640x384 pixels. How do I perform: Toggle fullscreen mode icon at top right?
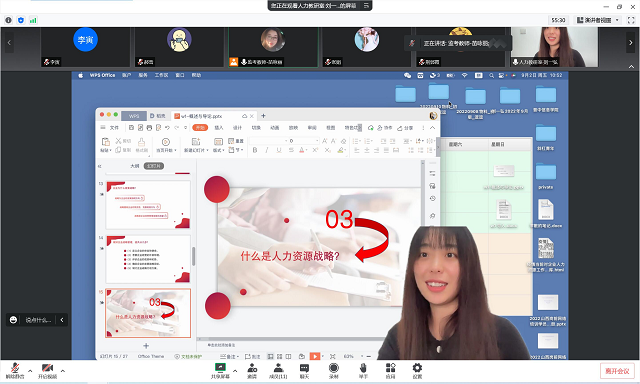[631, 20]
